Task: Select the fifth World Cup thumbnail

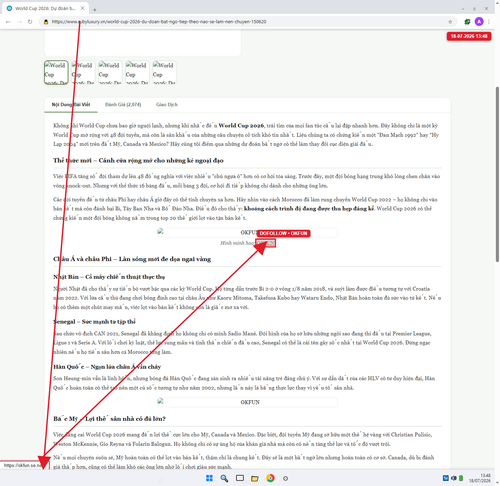Action: click(x=164, y=72)
